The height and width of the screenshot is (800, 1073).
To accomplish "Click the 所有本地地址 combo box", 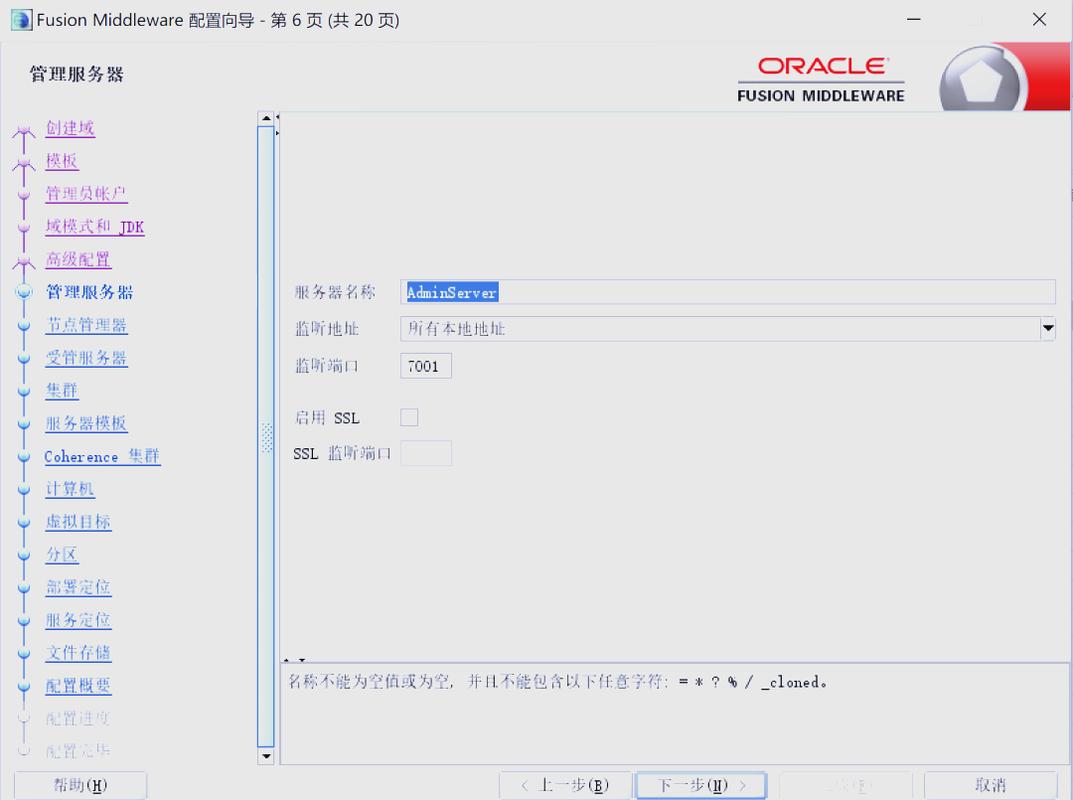I will [719, 328].
